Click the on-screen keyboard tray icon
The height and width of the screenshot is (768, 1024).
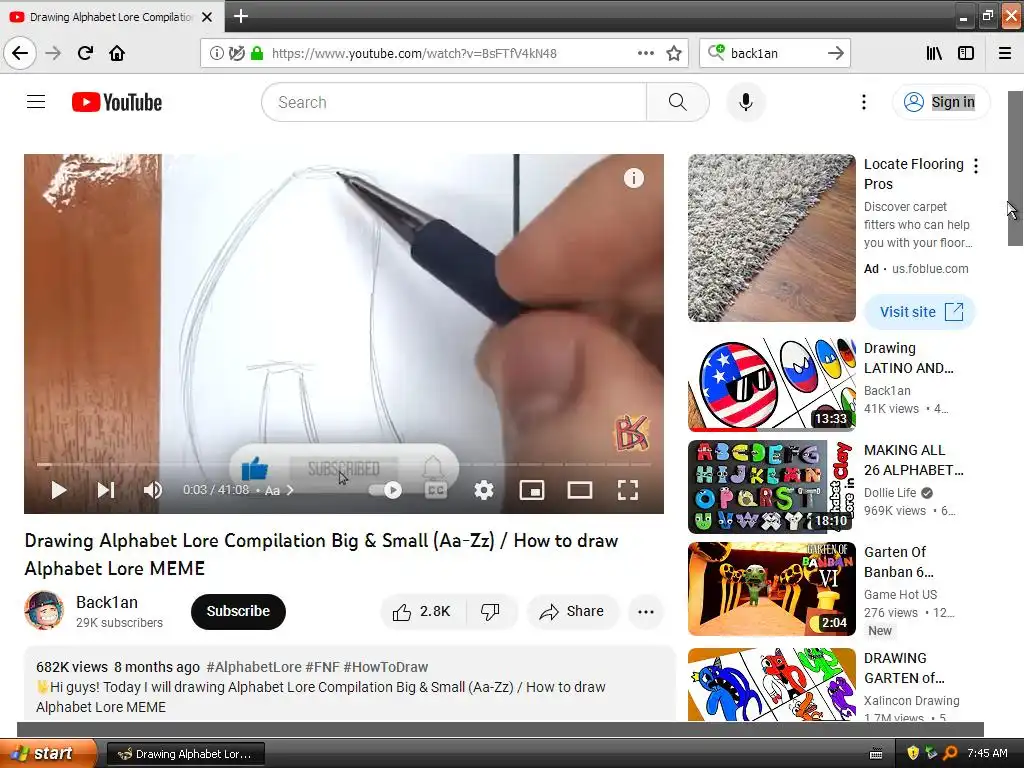click(x=876, y=754)
